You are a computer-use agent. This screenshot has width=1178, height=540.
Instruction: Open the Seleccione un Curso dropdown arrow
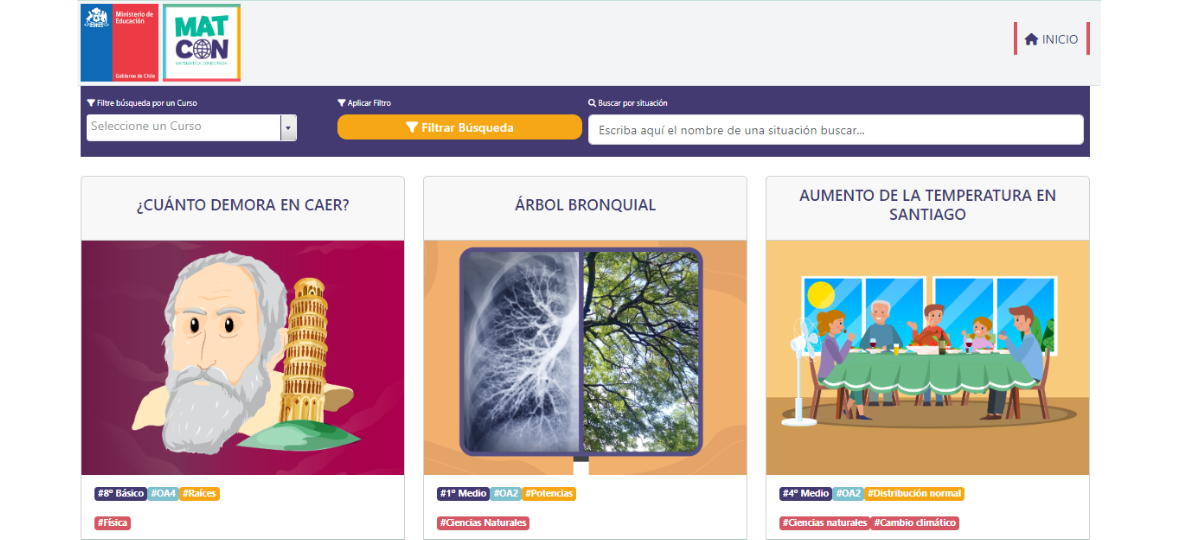(288, 128)
